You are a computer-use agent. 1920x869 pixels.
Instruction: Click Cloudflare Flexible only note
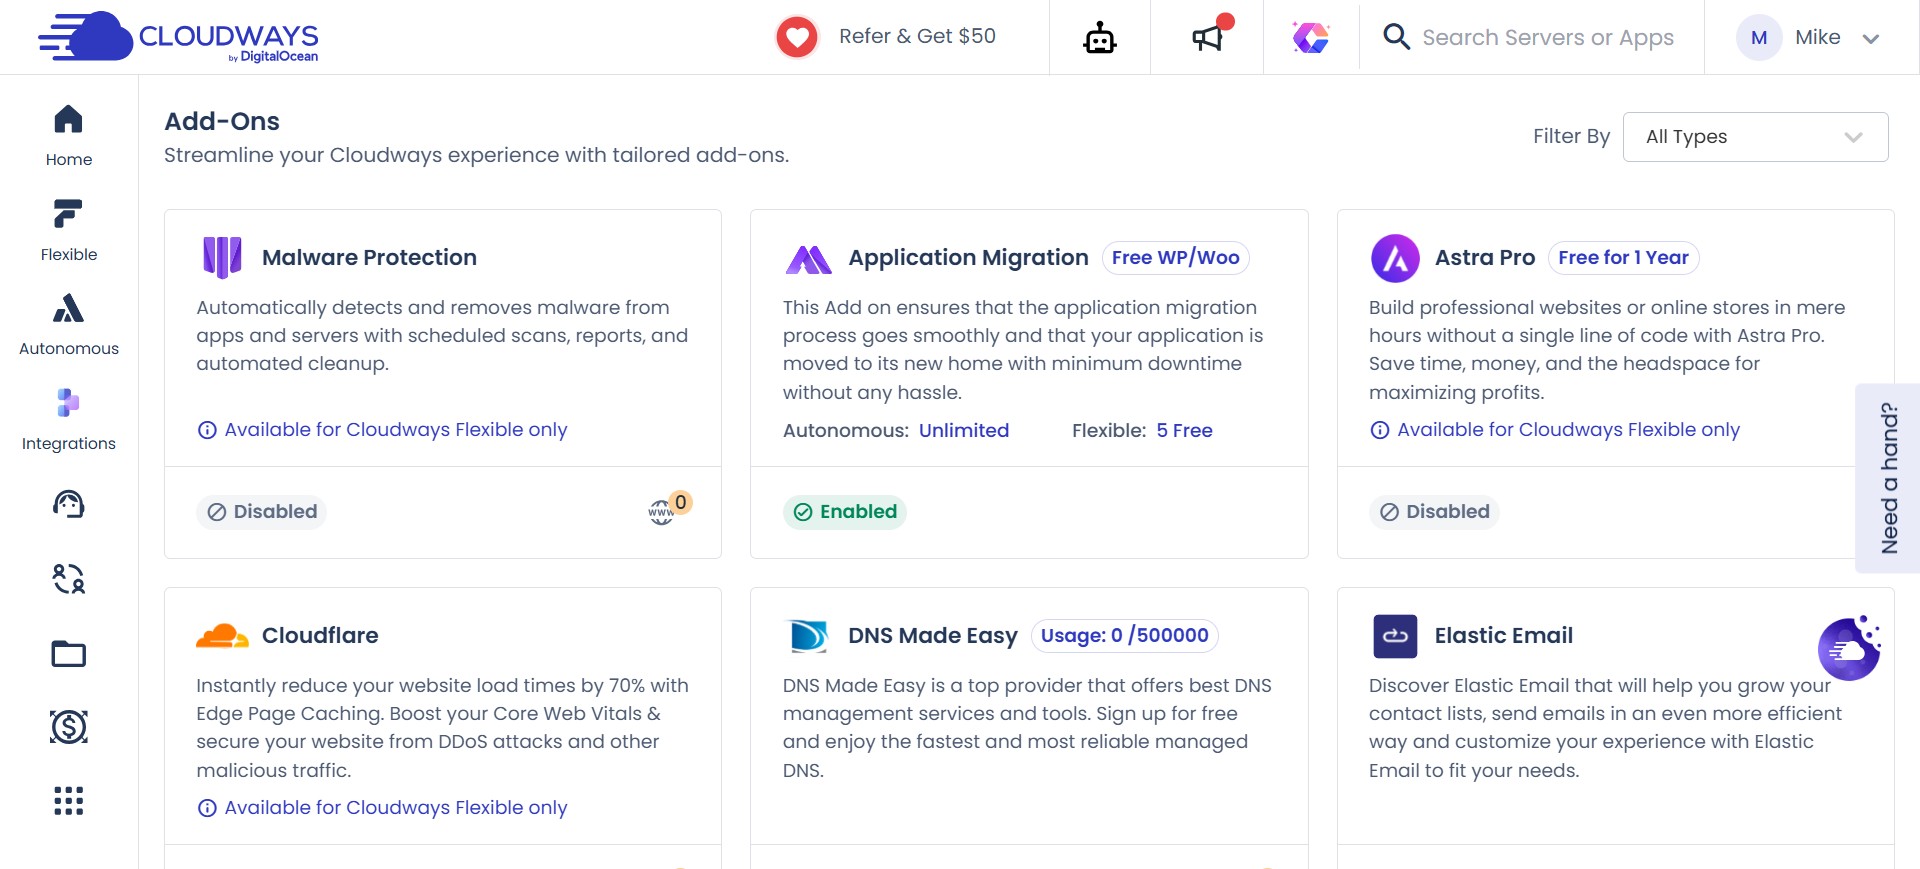(396, 808)
